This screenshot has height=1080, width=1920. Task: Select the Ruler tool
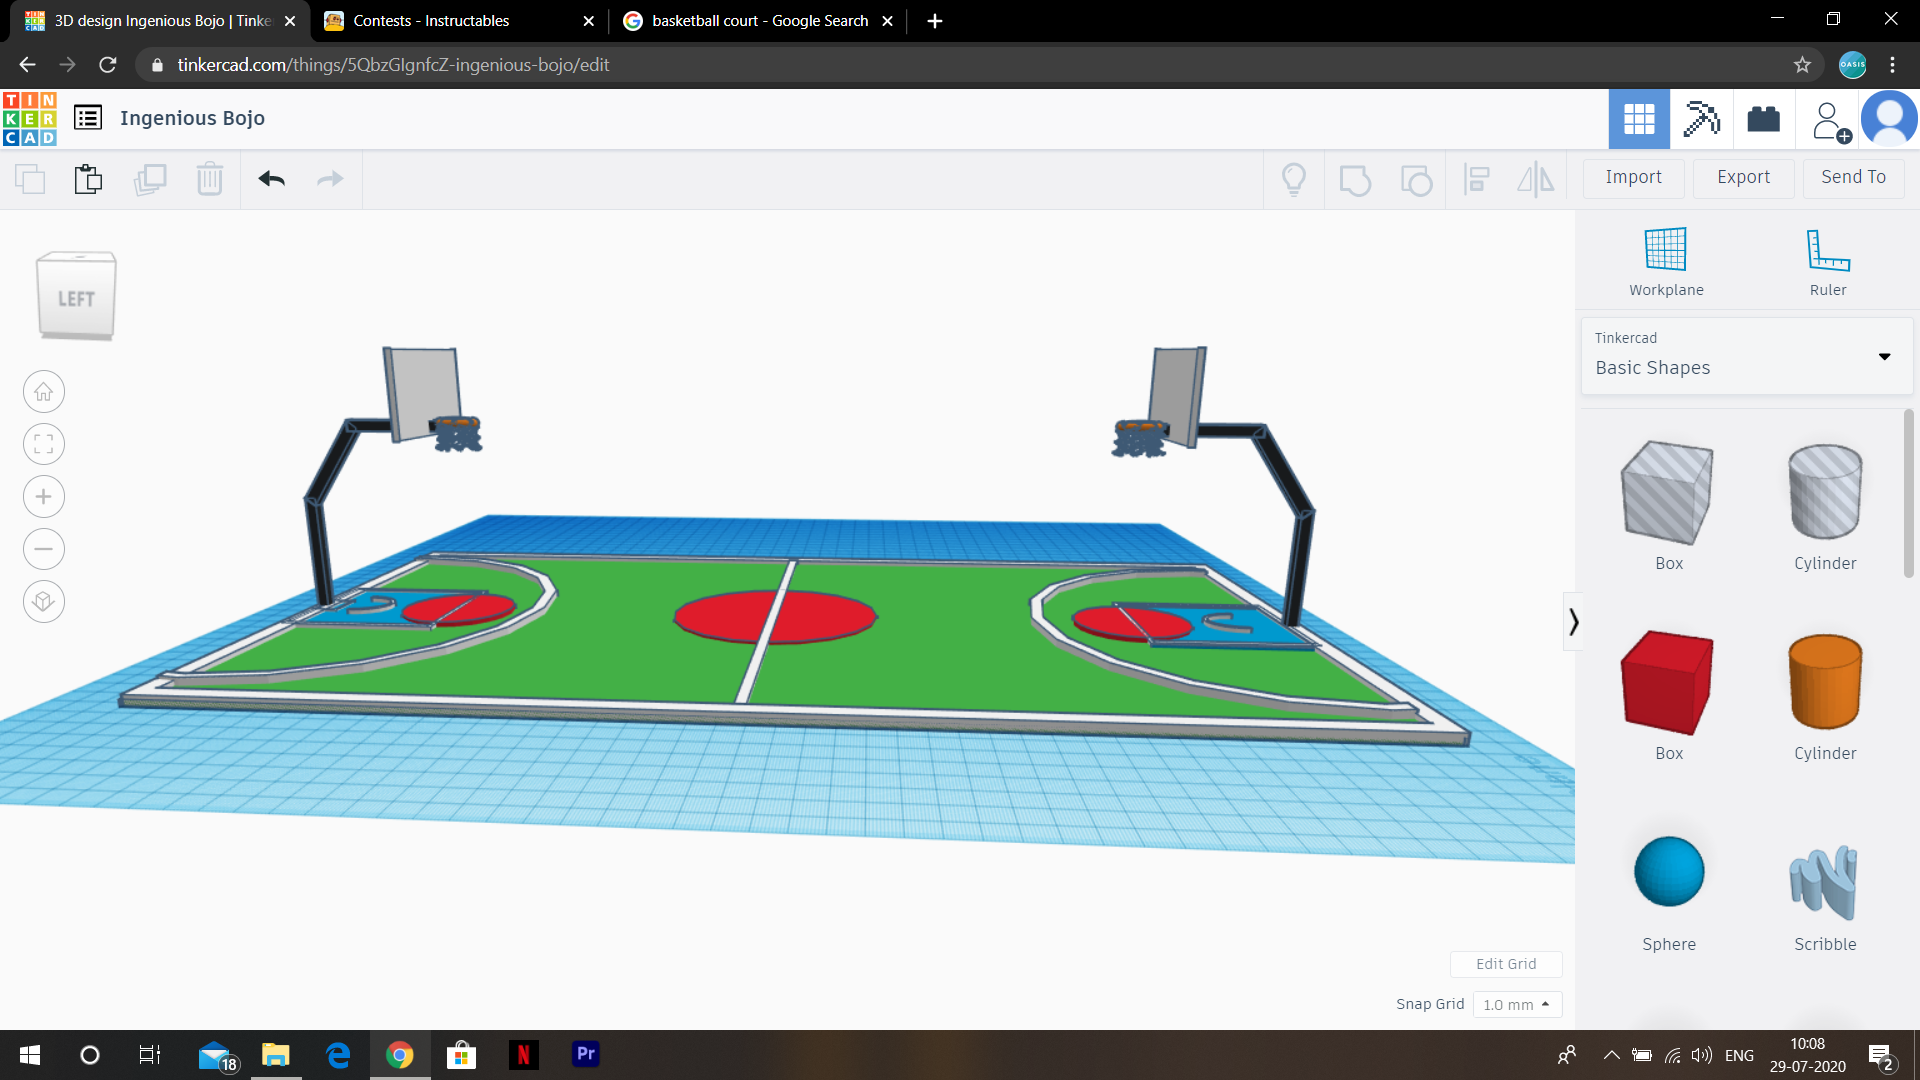click(1827, 260)
